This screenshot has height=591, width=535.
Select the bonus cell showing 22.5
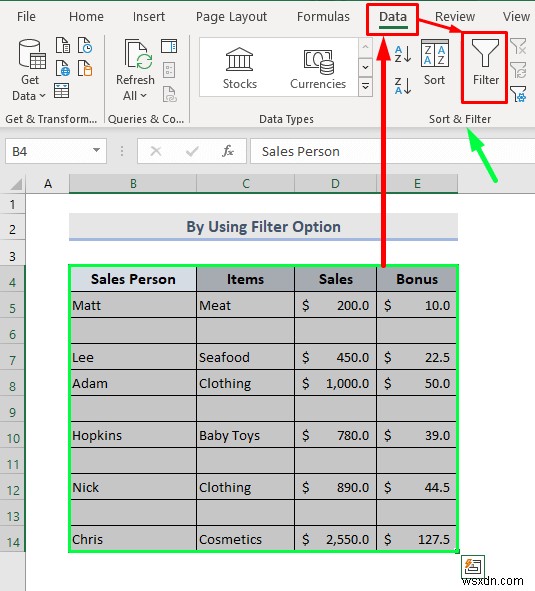pyautogui.click(x=417, y=357)
